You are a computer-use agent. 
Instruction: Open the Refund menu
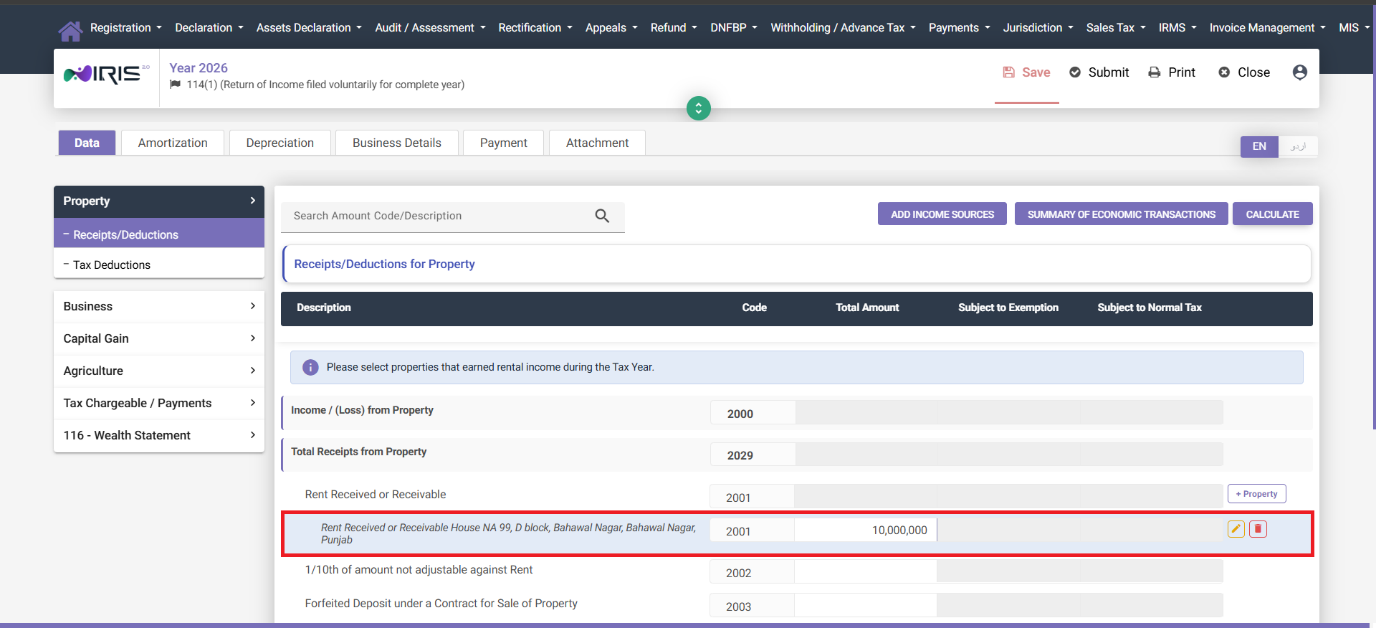pyautogui.click(x=674, y=28)
